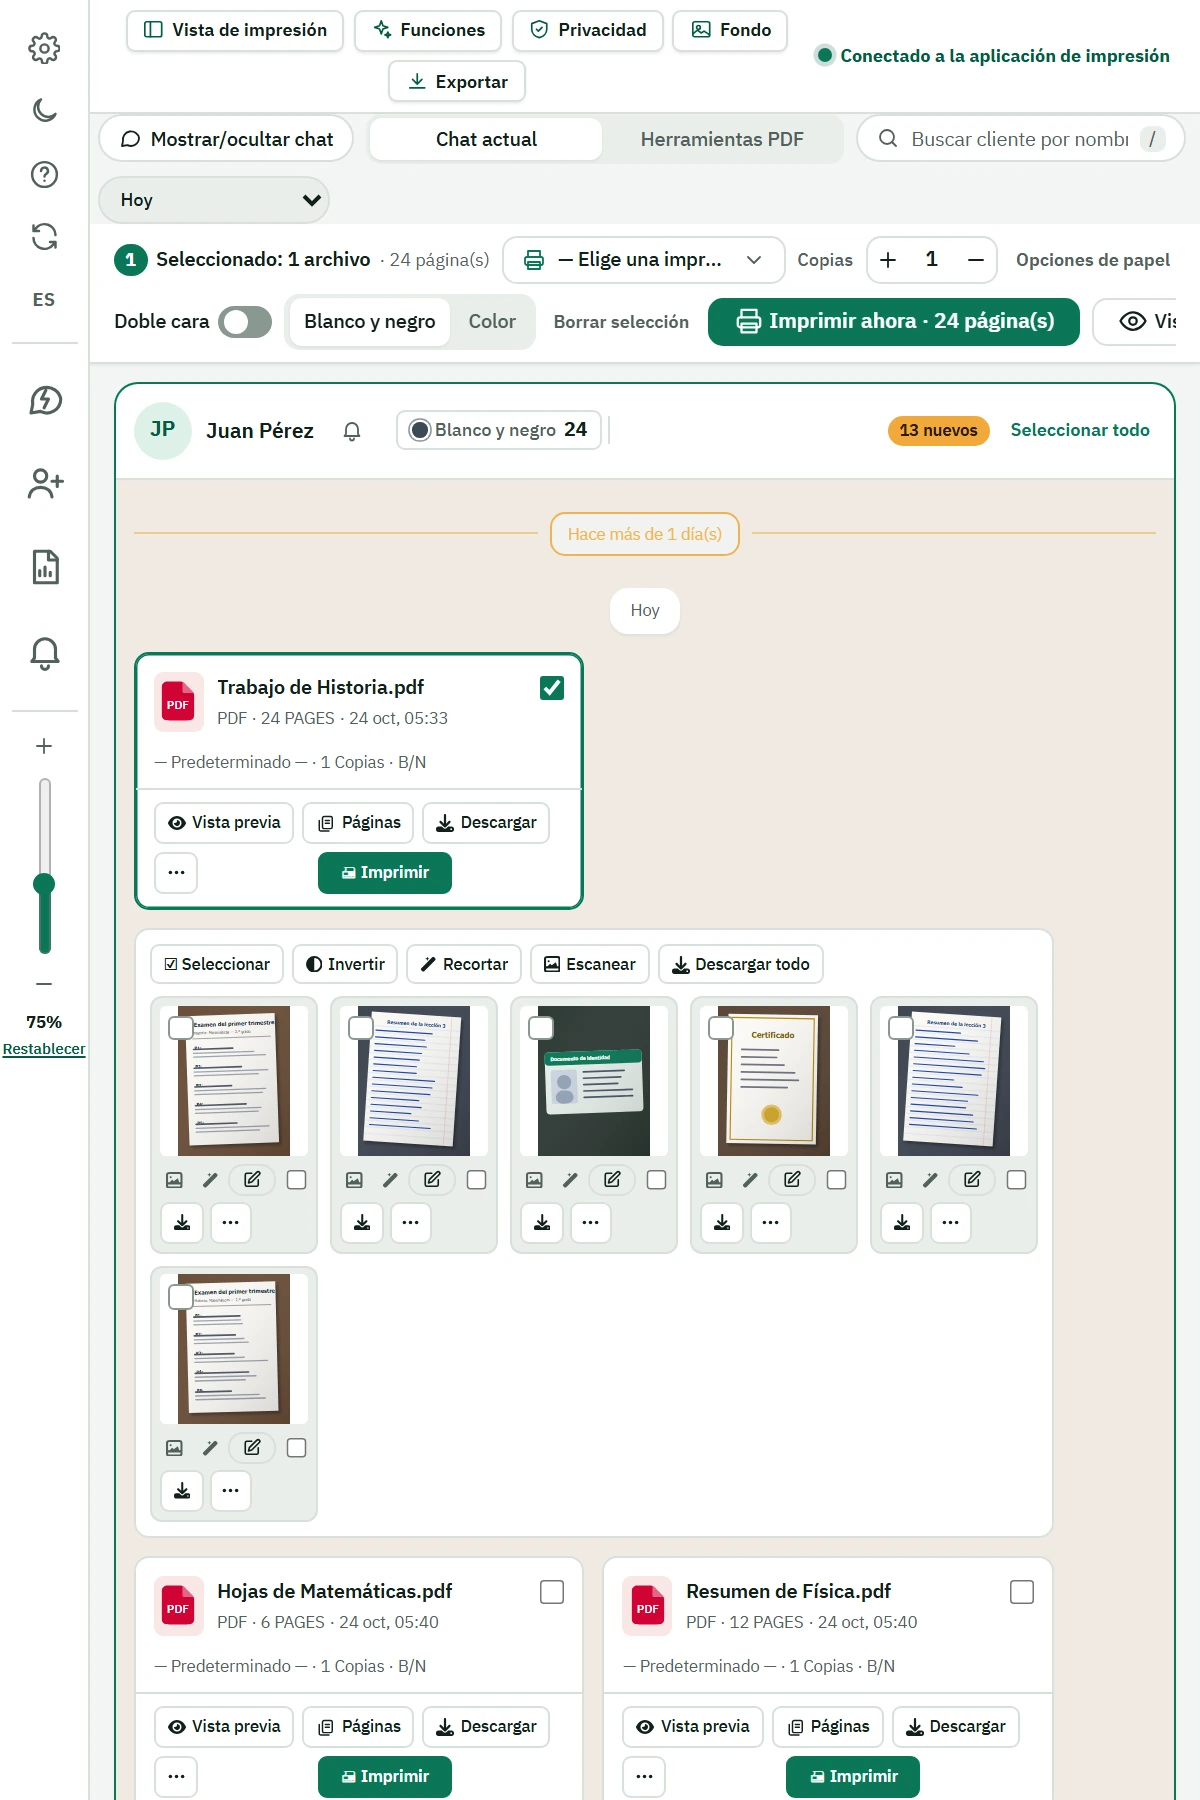Click Imprimir under Trabajo de Historia.pdf
The image size is (1200, 1800).
pyautogui.click(x=385, y=872)
